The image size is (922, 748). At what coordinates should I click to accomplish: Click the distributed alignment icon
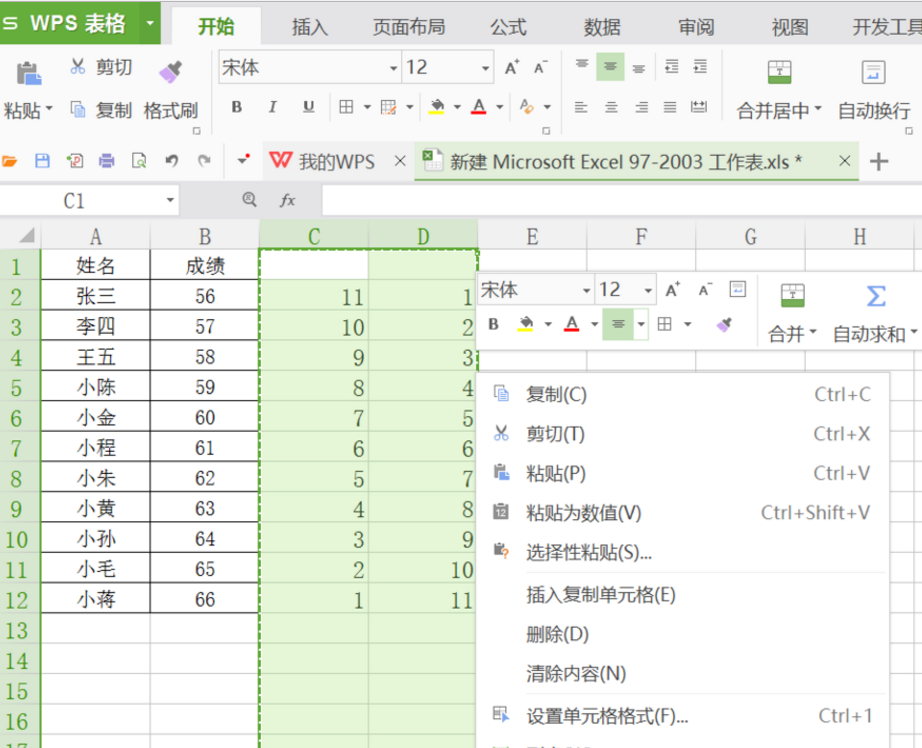click(x=699, y=107)
